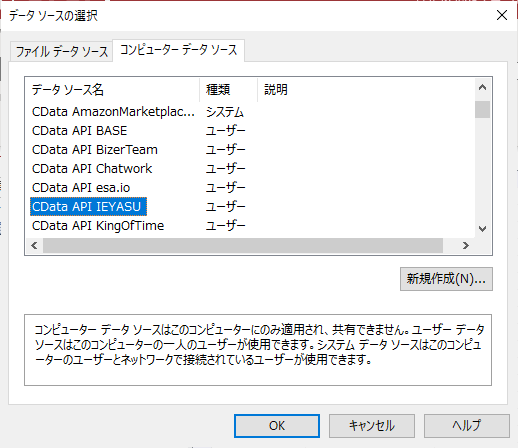Viewport: 518px width, 448px height.
Task: Select CData AmazonMarketplac... data source row
Action: click(113, 112)
